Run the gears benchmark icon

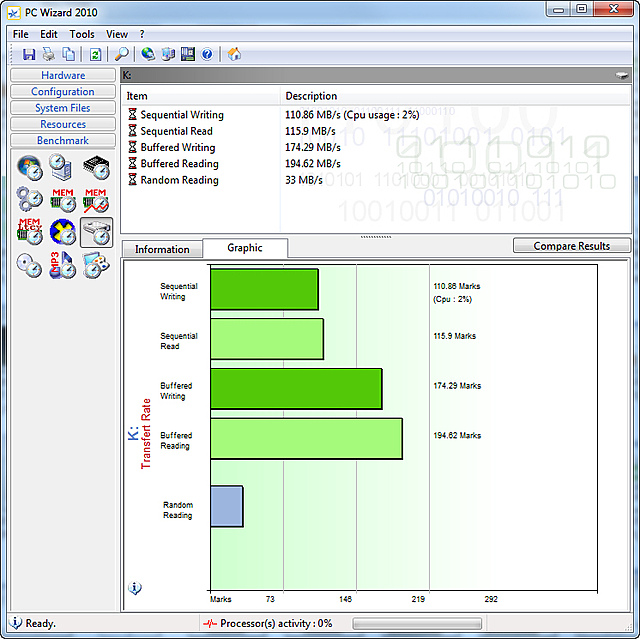tap(30, 200)
